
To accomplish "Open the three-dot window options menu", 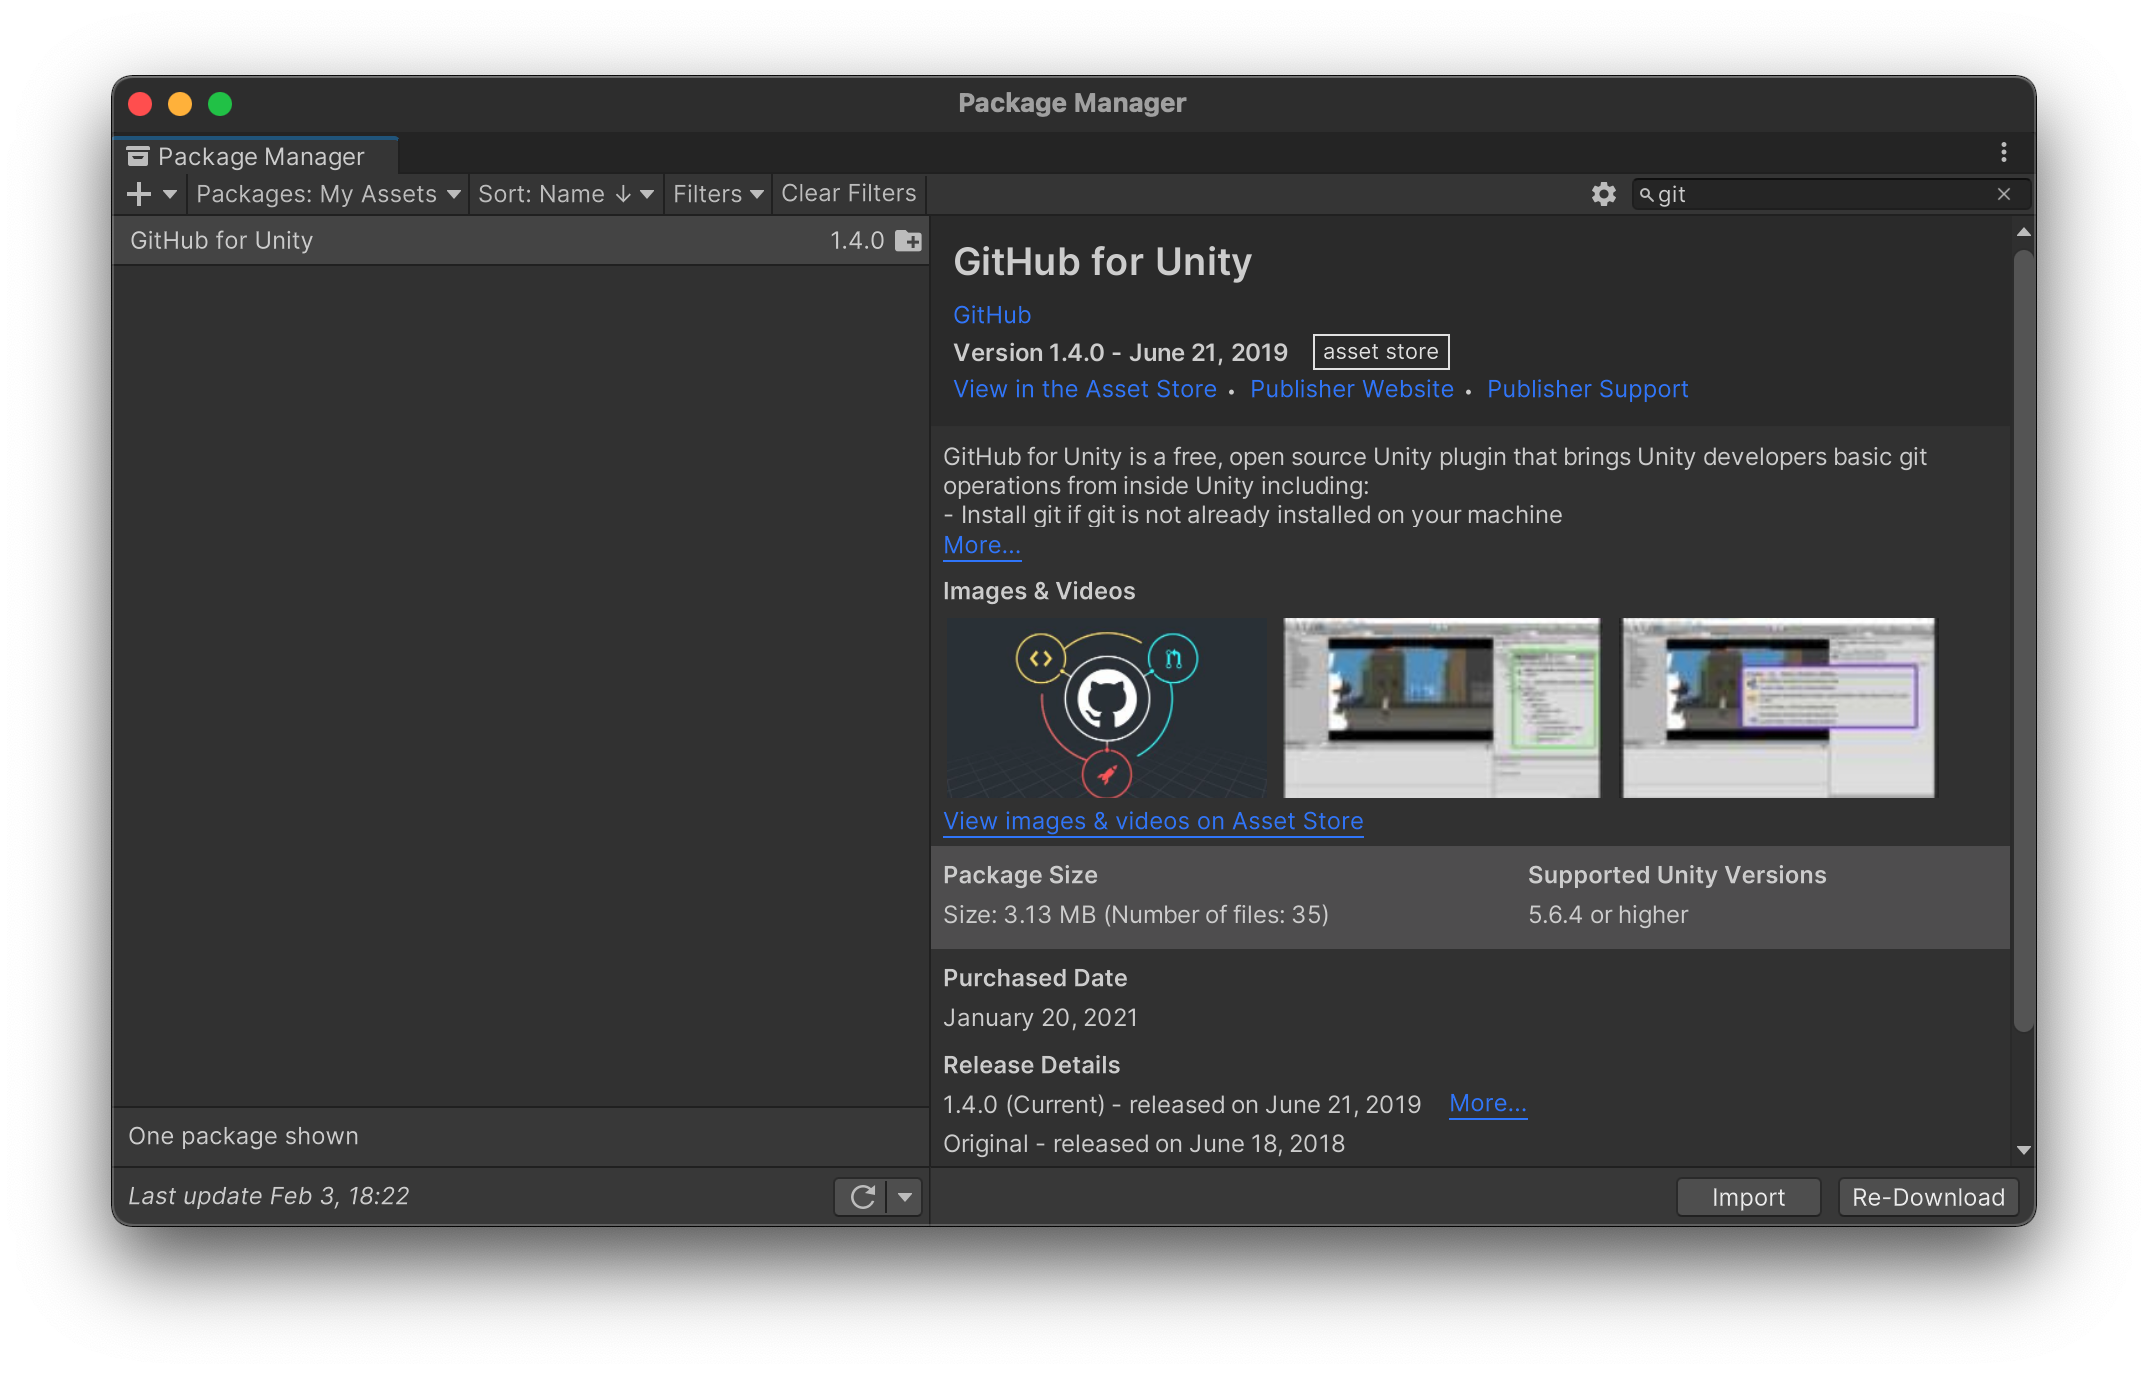I will point(2003,152).
